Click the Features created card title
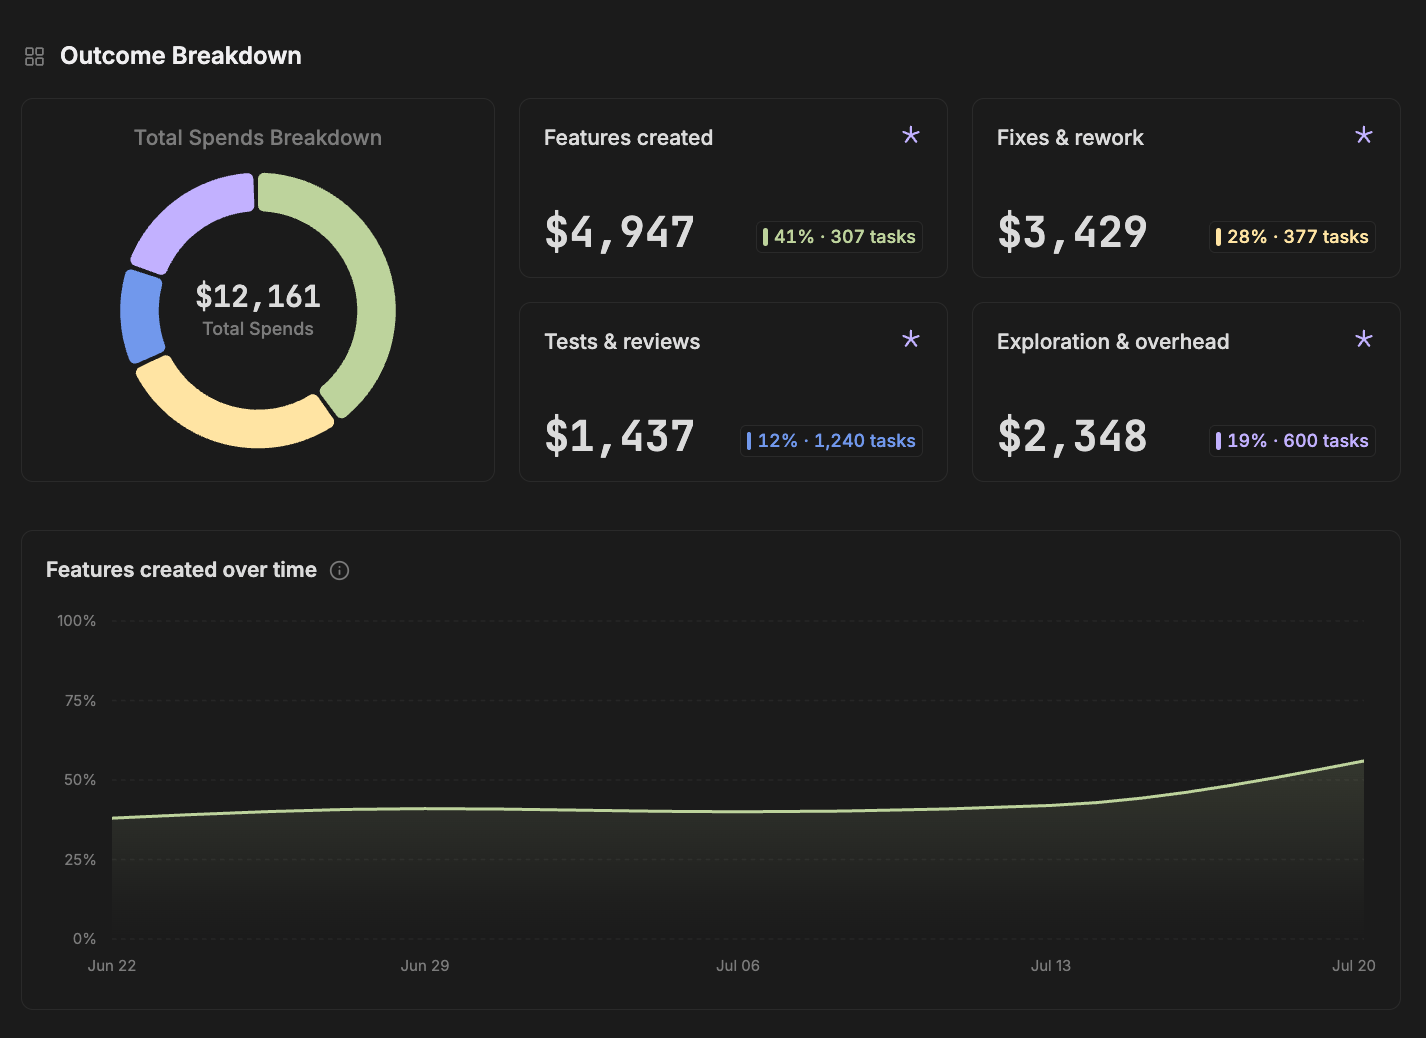The width and height of the screenshot is (1426, 1038). click(628, 138)
